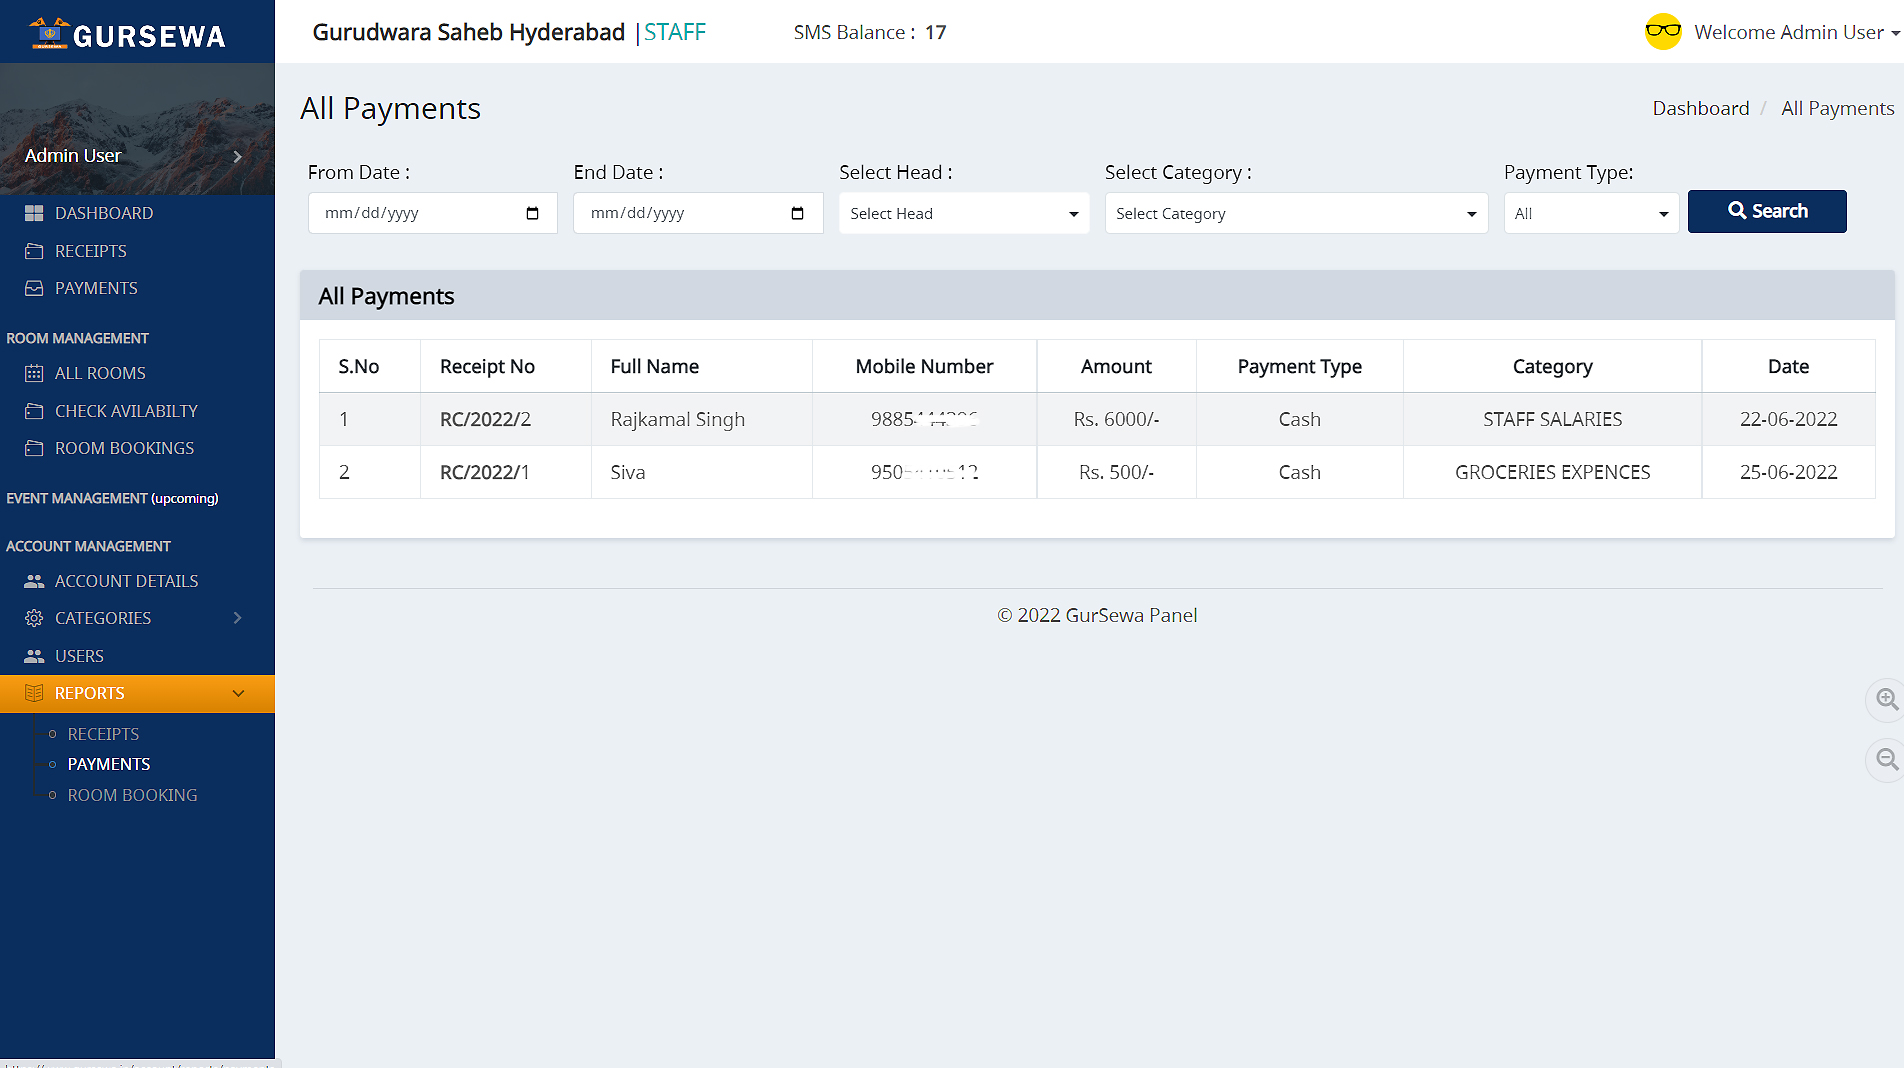Click the Gursewa logo in header

(x=128, y=34)
